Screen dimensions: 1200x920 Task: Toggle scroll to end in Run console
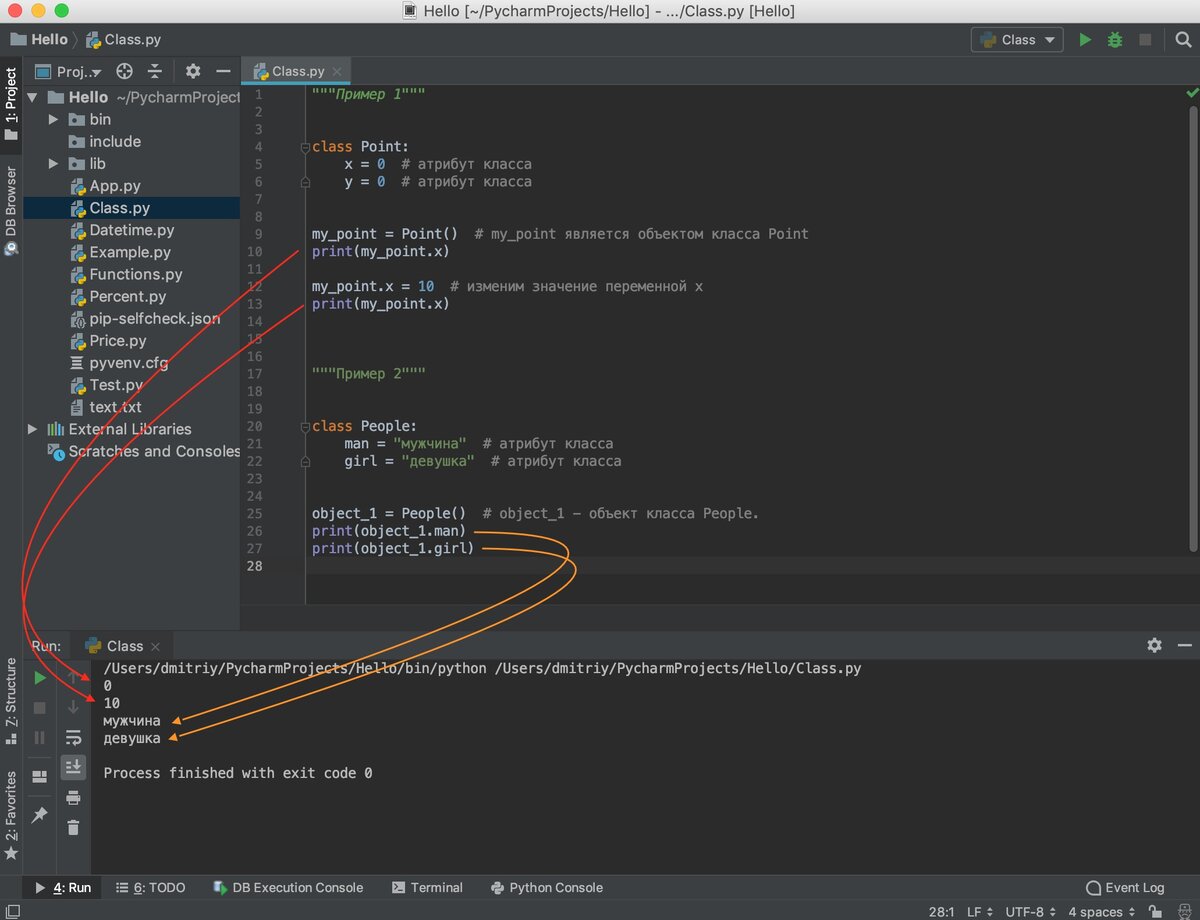(x=73, y=767)
